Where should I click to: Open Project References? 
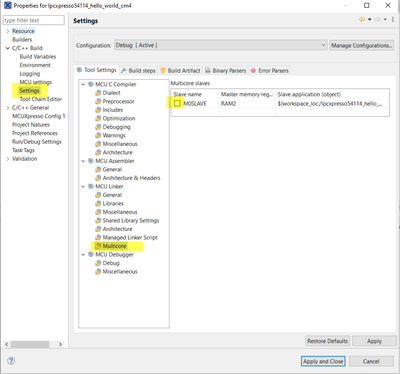pyautogui.click(x=35, y=133)
